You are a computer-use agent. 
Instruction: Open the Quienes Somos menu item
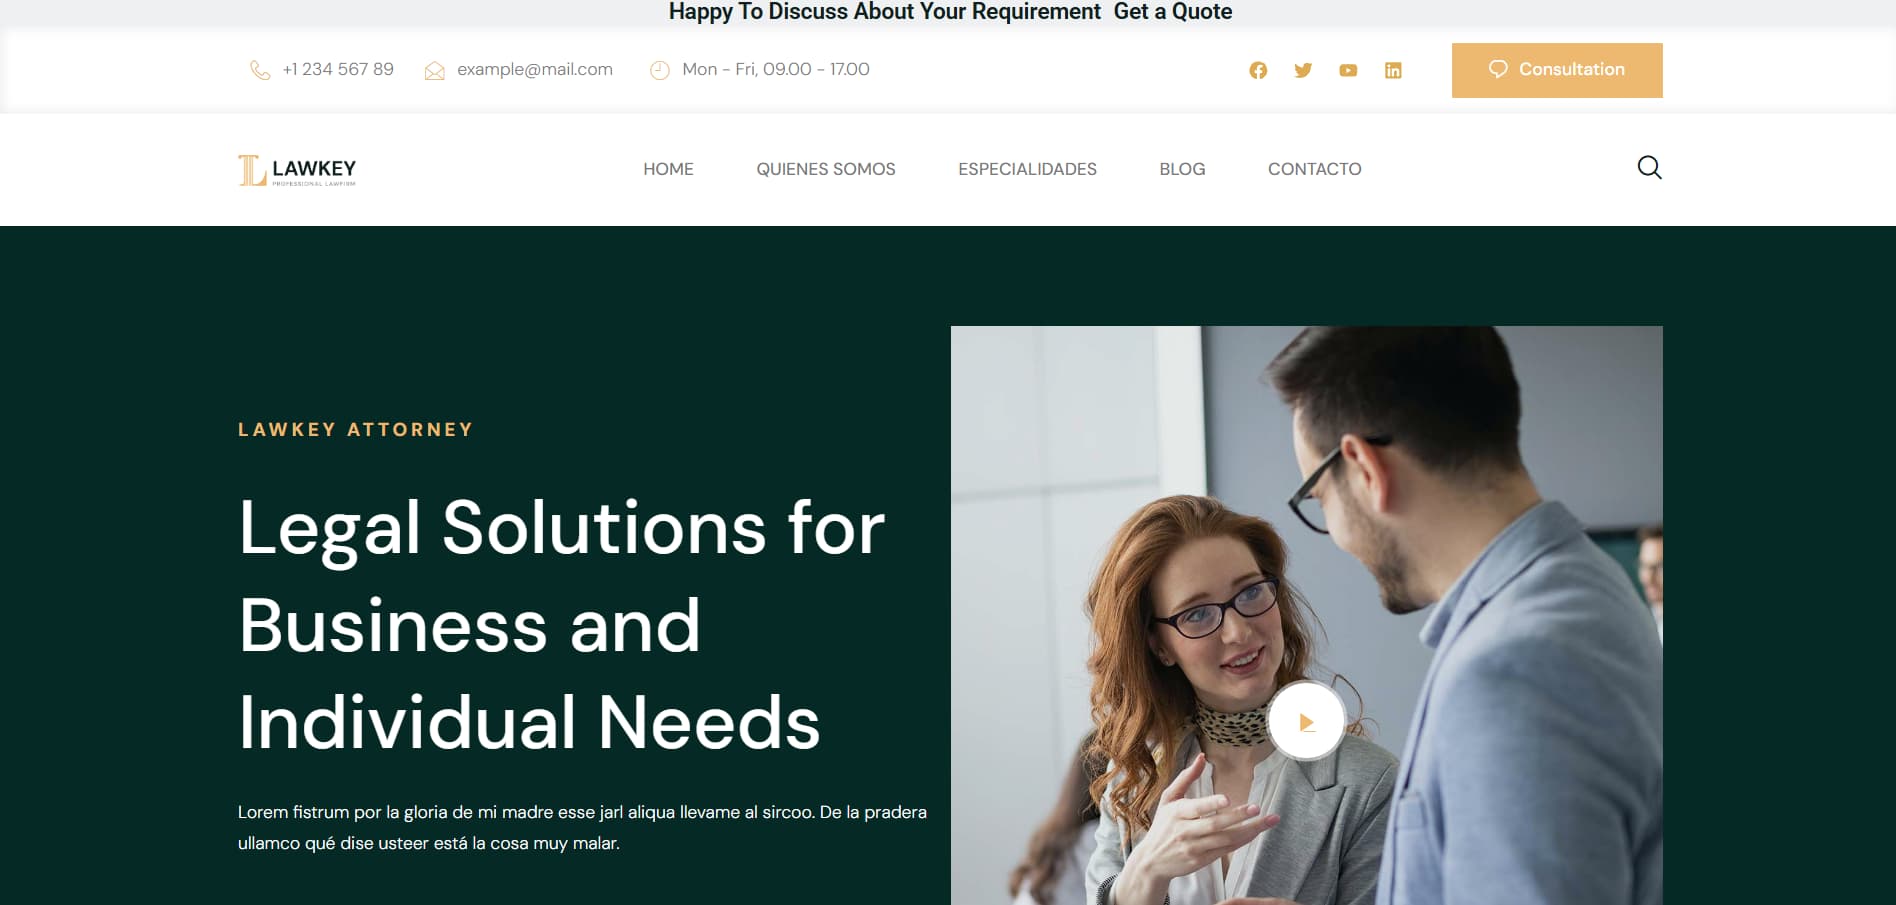tap(825, 169)
